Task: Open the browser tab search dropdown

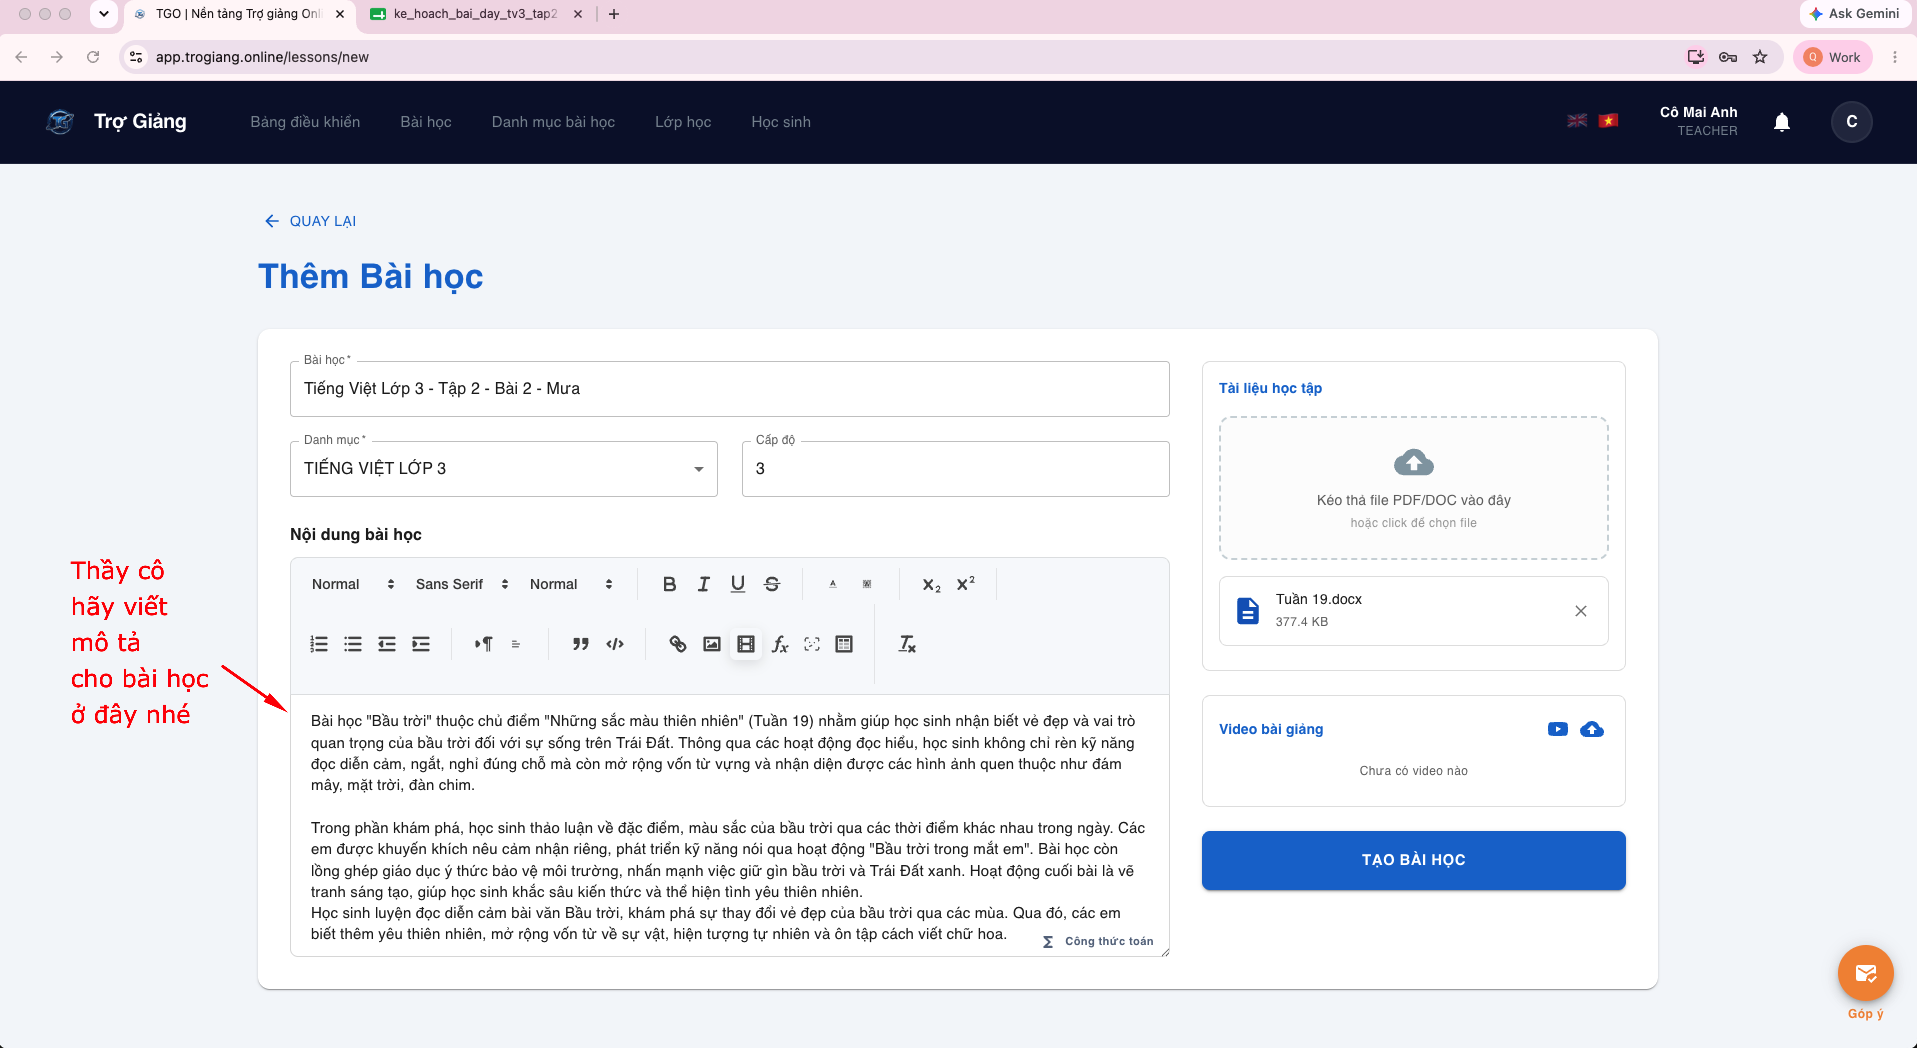Action: click(x=104, y=14)
